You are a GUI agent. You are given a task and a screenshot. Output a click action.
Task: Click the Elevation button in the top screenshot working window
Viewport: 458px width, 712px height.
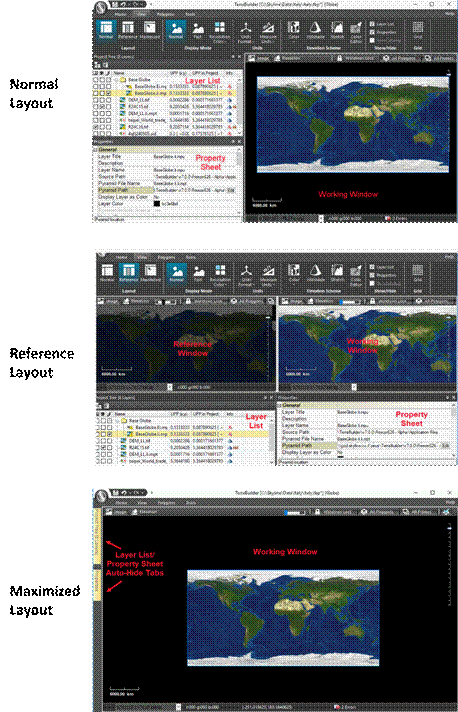coord(286,58)
